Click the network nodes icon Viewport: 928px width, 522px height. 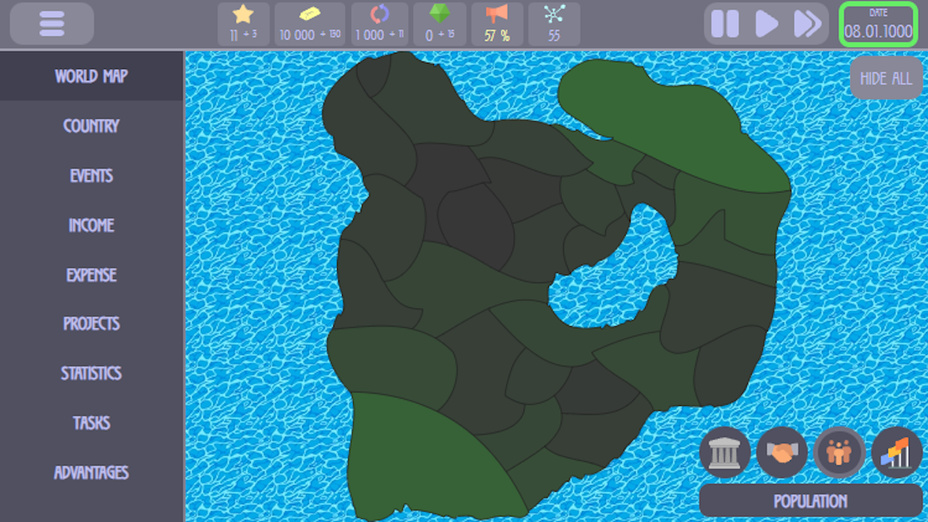click(554, 16)
